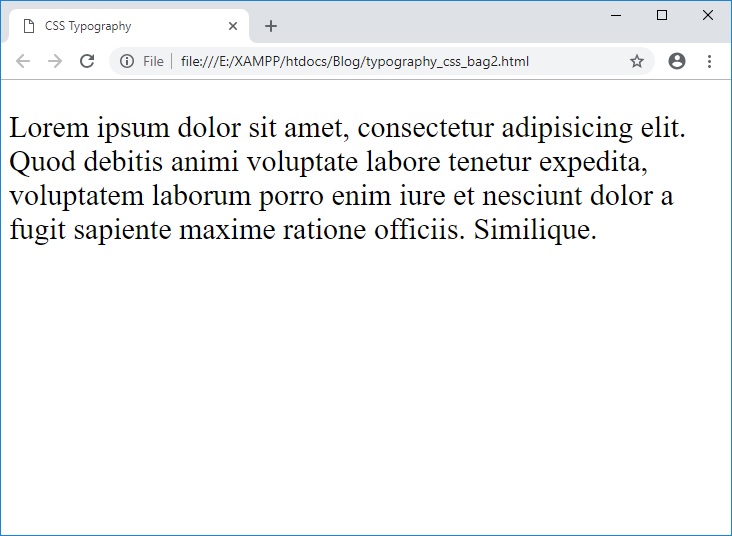
Task: Maximize the Chrome window
Action: point(662,15)
